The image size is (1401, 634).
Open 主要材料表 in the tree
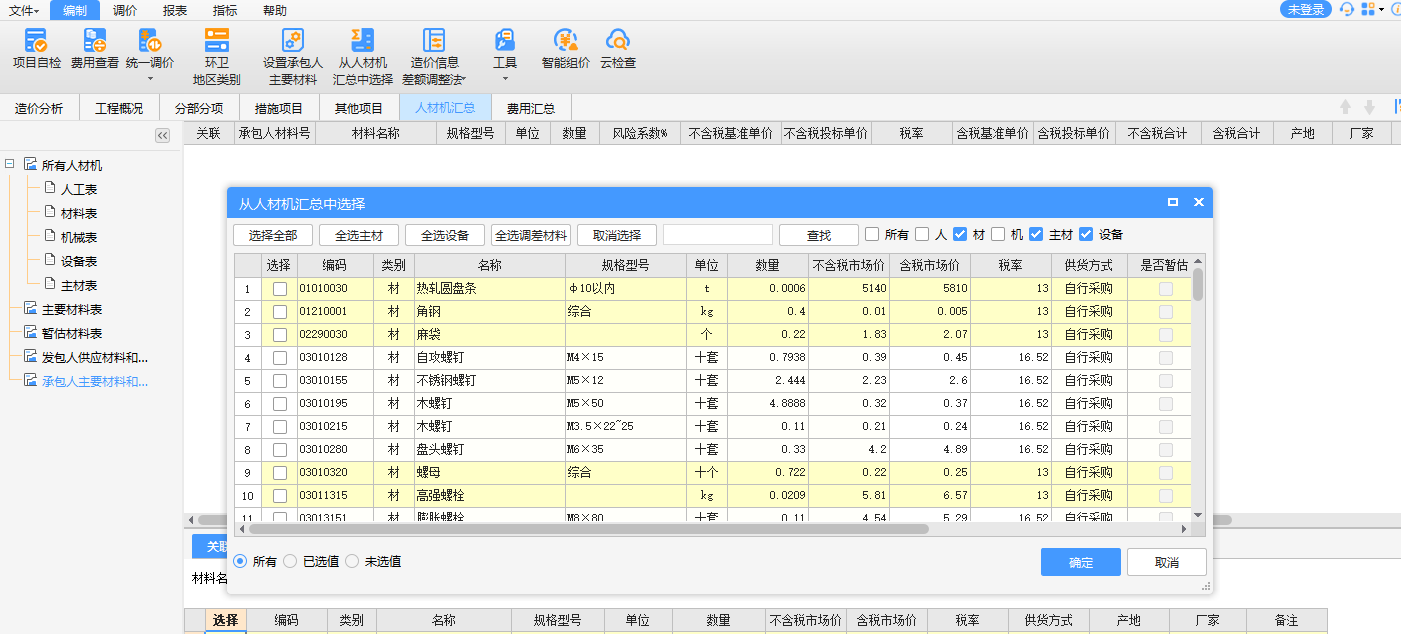click(x=72, y=309)
